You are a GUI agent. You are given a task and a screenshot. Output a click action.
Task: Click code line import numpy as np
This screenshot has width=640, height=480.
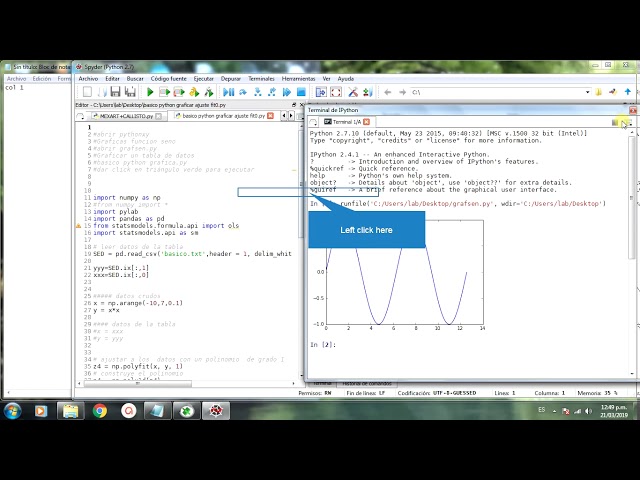(127, 198)
